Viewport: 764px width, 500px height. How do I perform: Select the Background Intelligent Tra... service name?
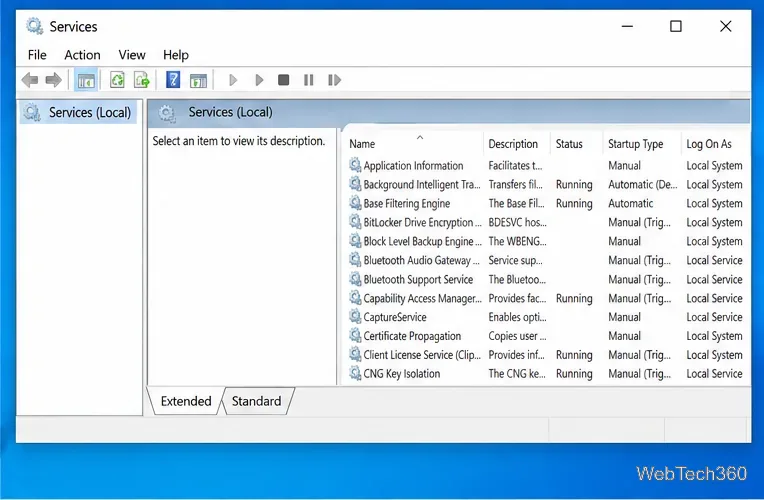(x=422, y=185)
